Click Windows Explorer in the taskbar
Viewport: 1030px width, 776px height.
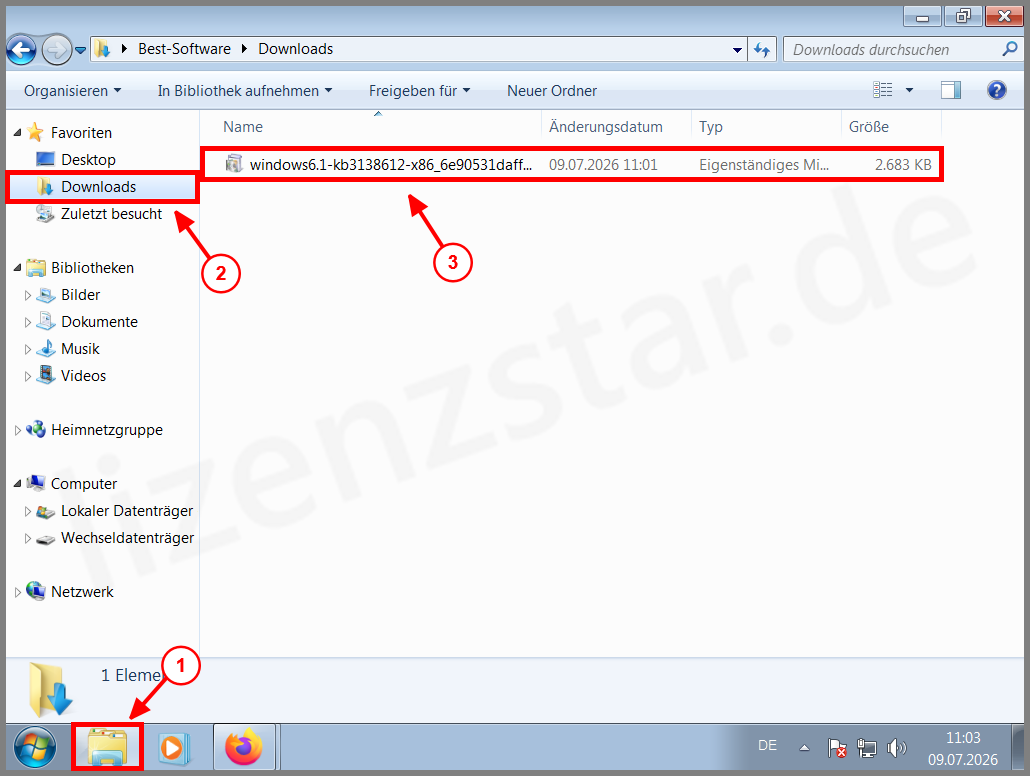[107, 747]
